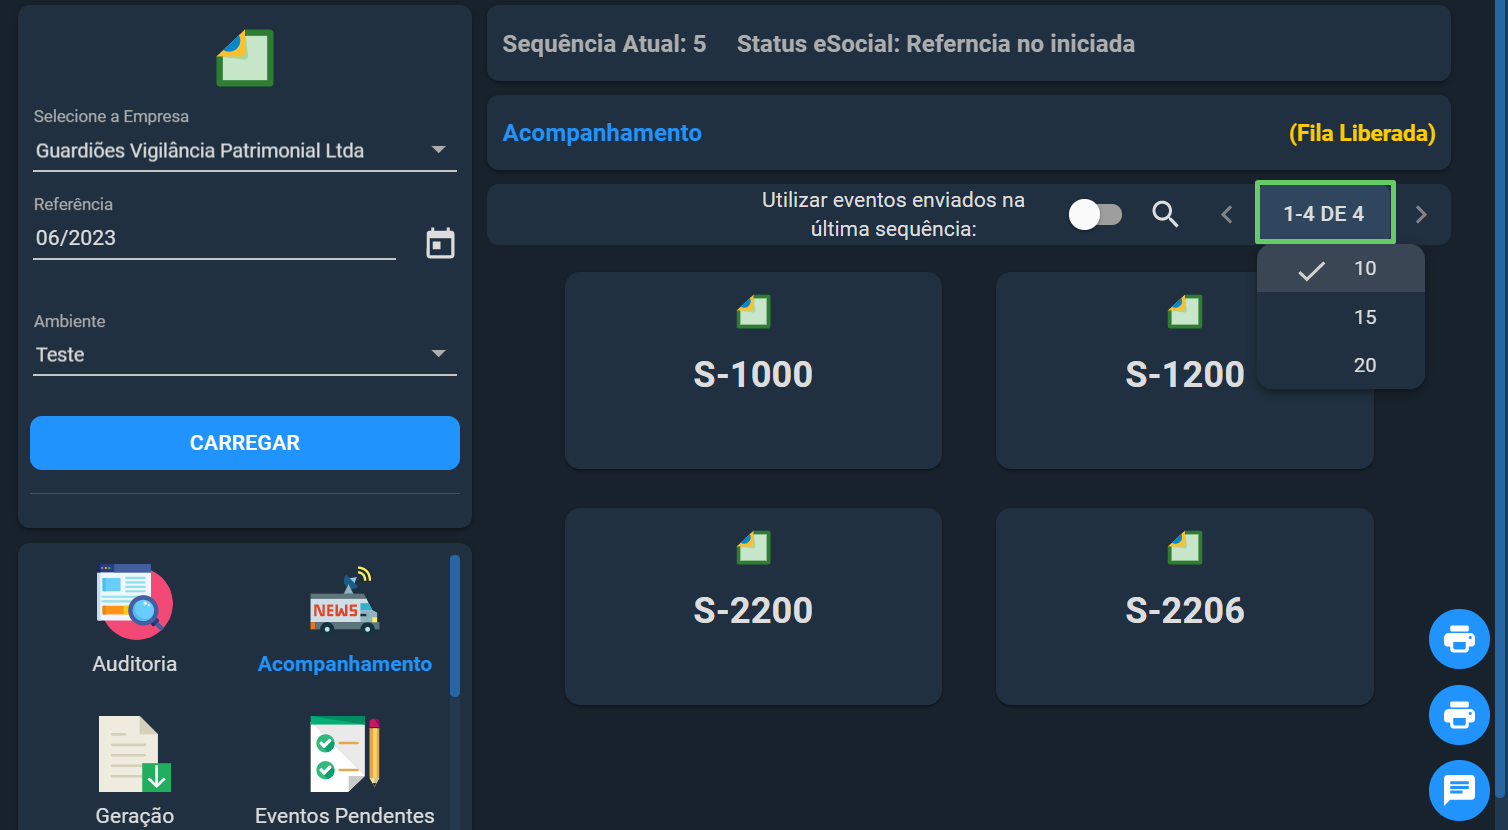Click the Acompanhamento header title
This screenshot has width=1508, height=830.
(x=602, y=133)
